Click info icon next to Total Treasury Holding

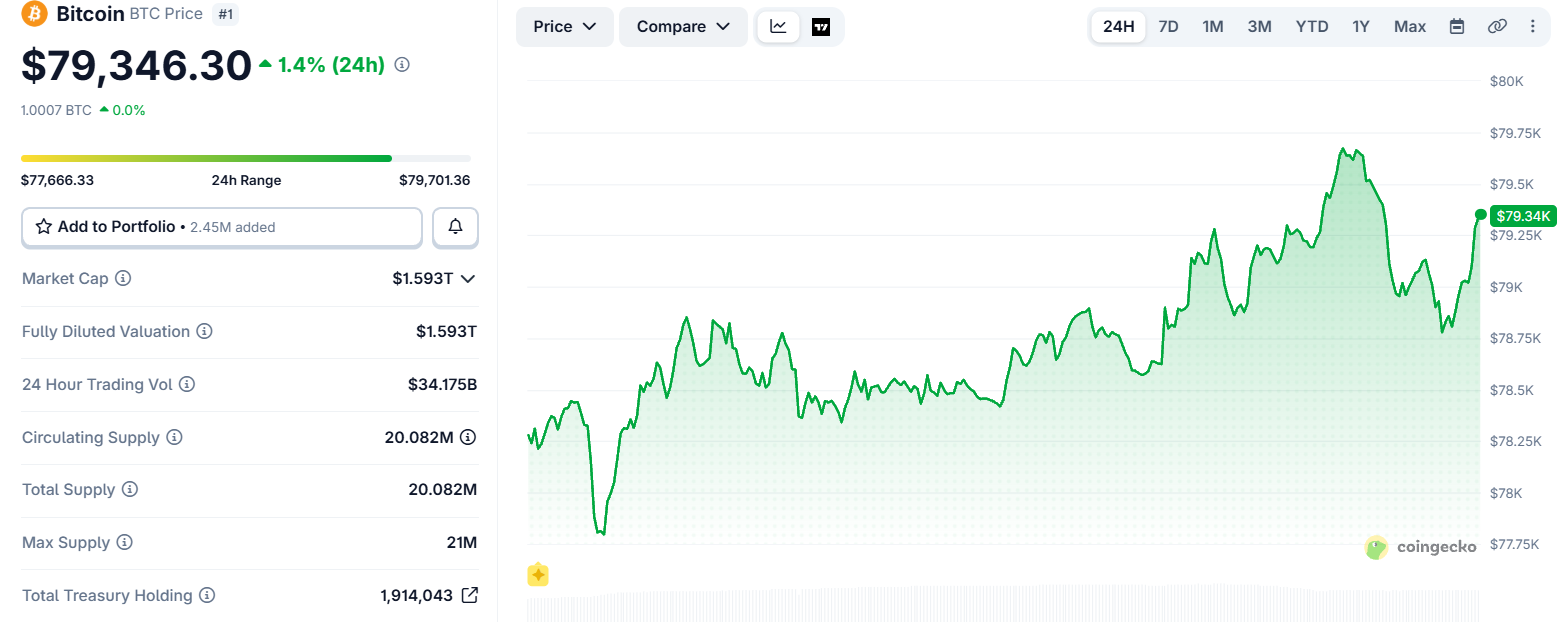pos(207,596)
